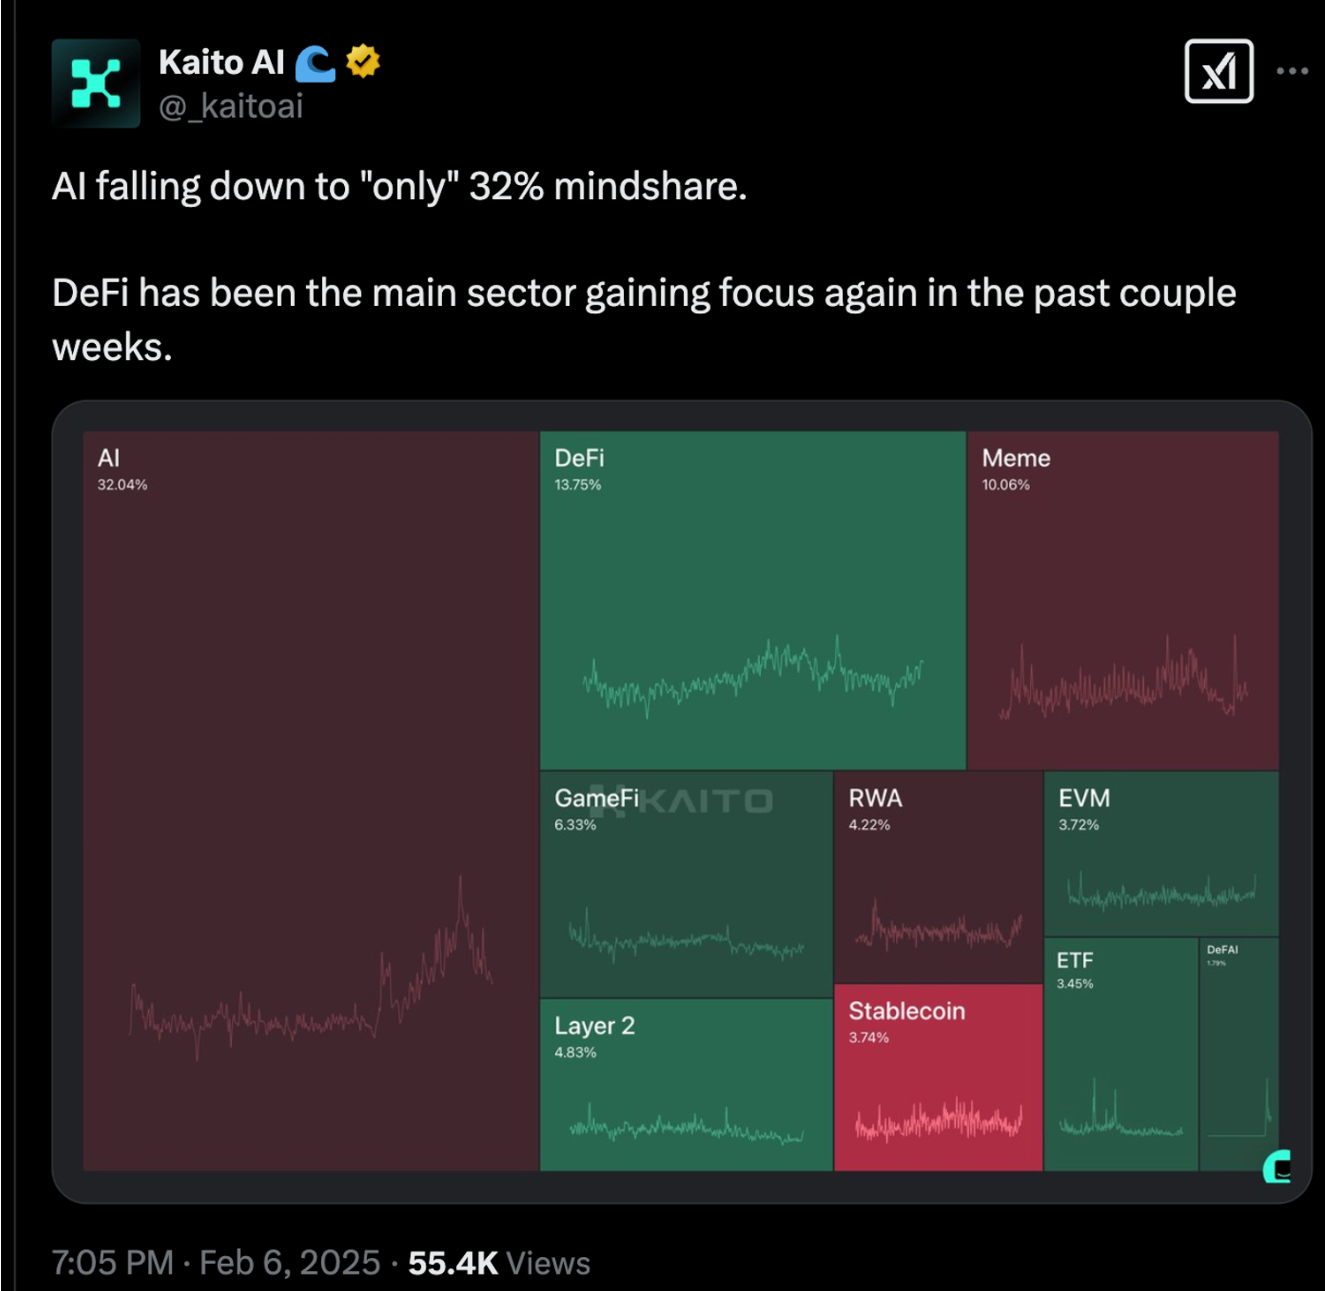The image size is (1325, 1291).
Task: Select the GameFi 6.33% tile
Action: 686,884
